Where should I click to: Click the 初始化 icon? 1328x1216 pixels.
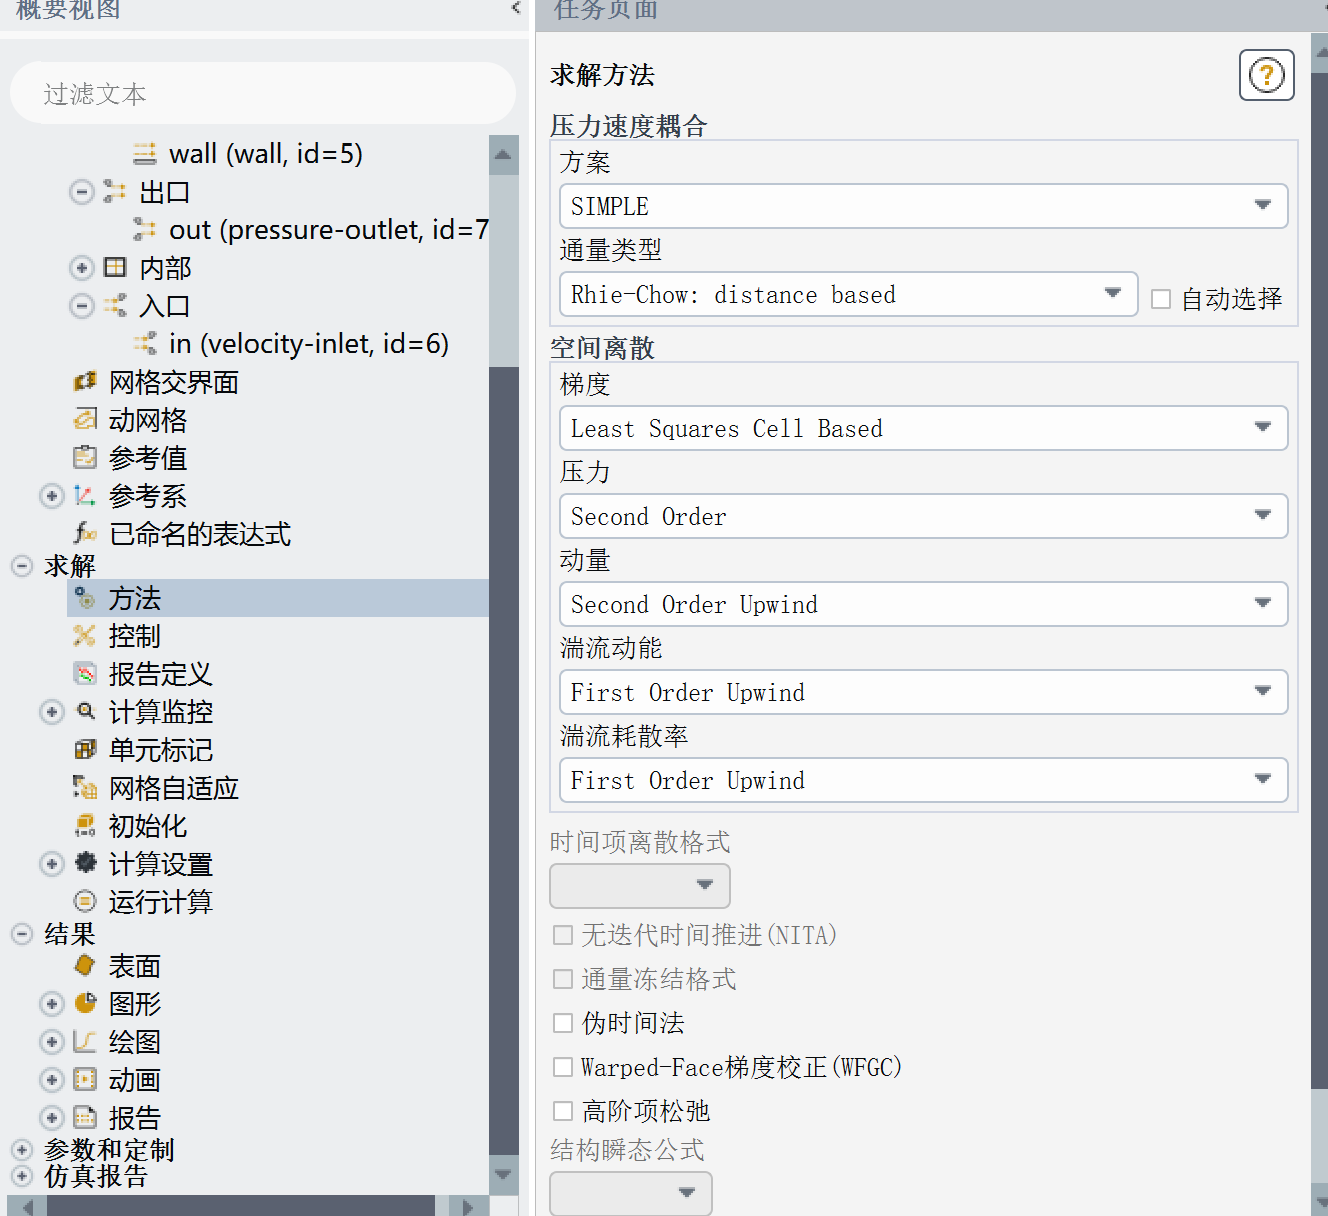[86, 826]
